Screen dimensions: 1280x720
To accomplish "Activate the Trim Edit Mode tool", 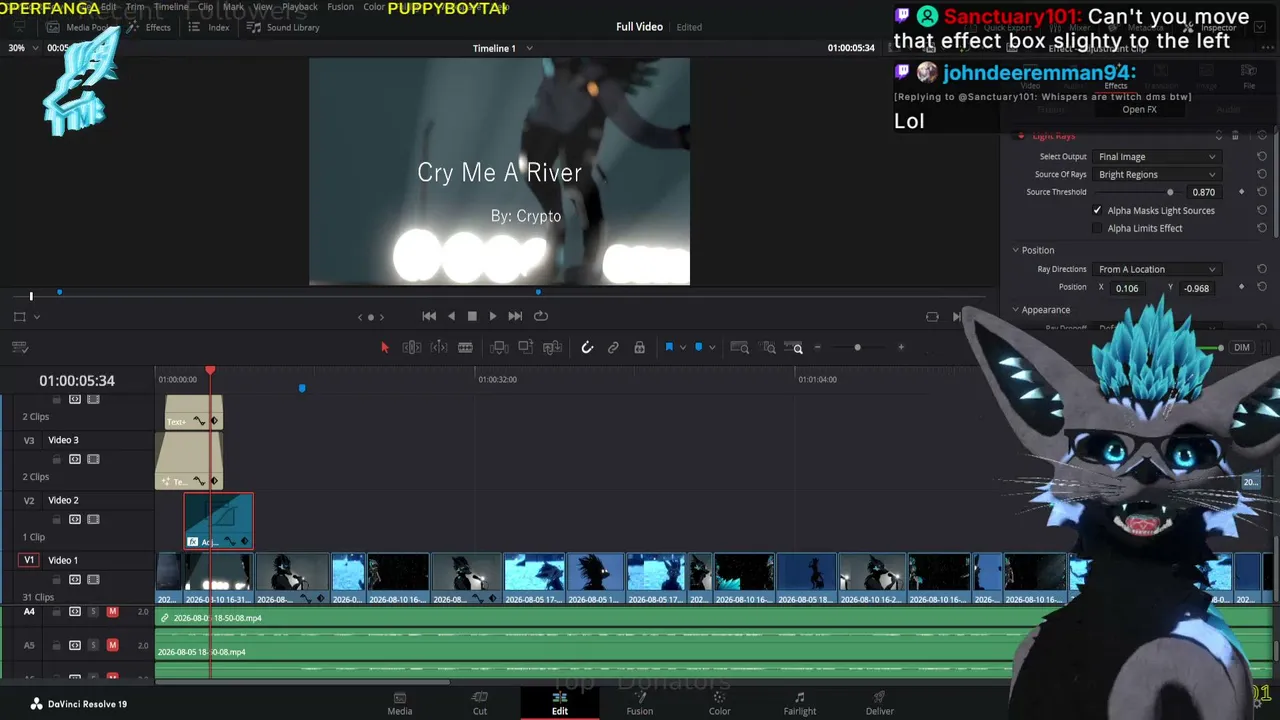I will click(x=411, y=347).
